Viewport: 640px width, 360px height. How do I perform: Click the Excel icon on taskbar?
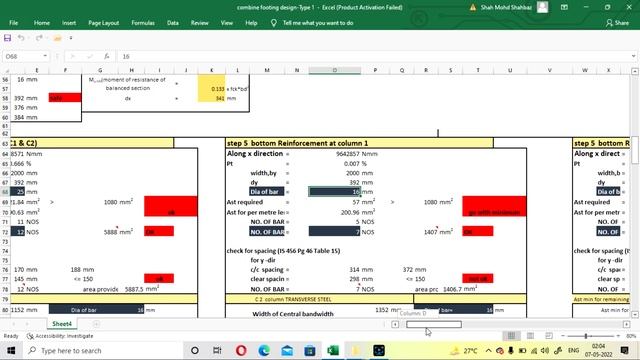pos(333,351)
